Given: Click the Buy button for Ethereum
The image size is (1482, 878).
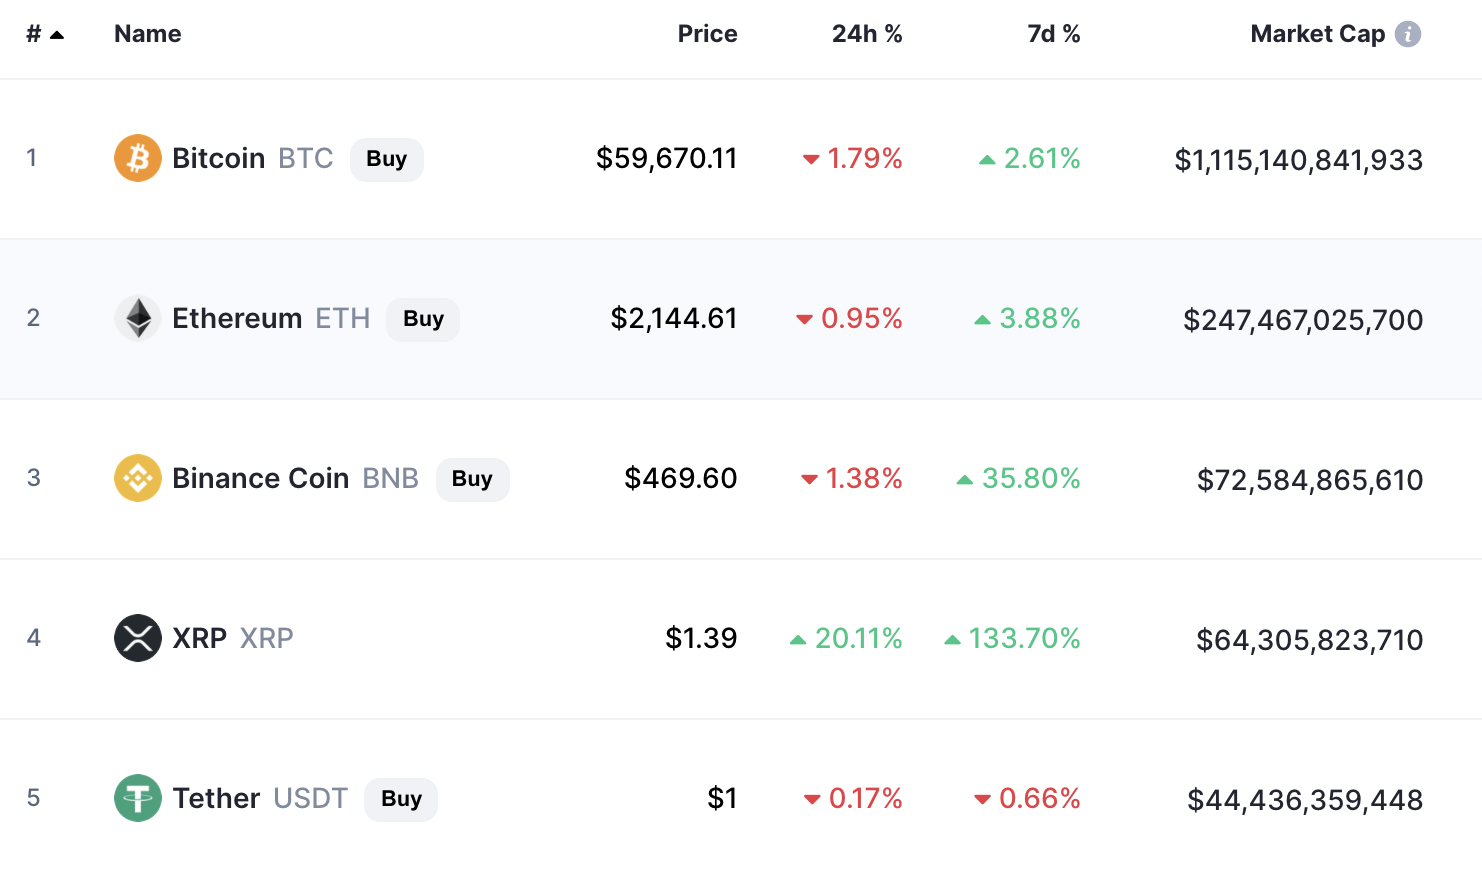Looking at the screenshot, I should point(423,319).
